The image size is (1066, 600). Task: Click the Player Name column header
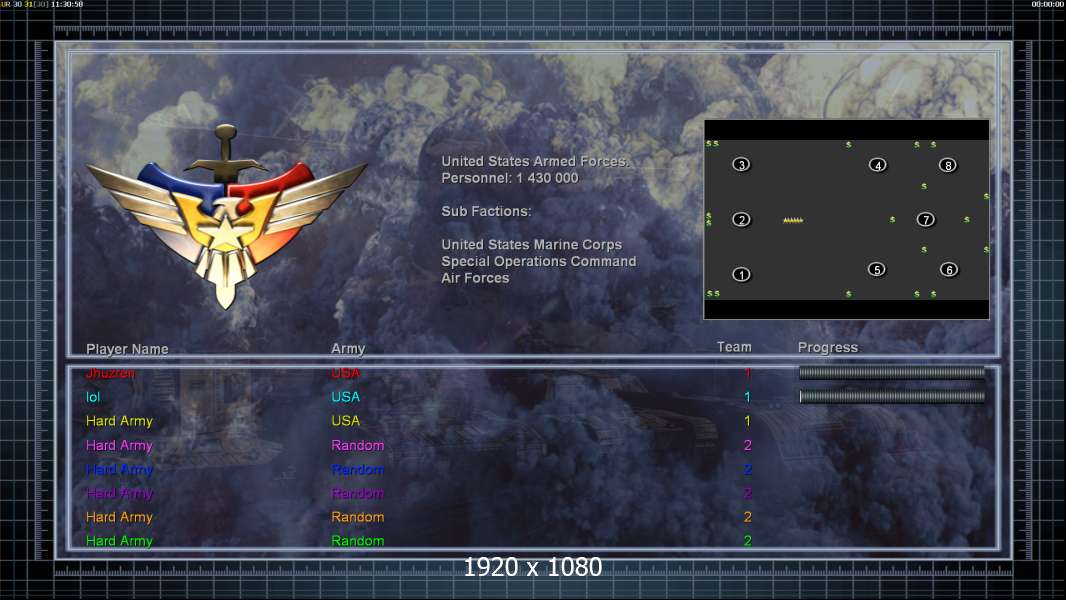[127, 349]
